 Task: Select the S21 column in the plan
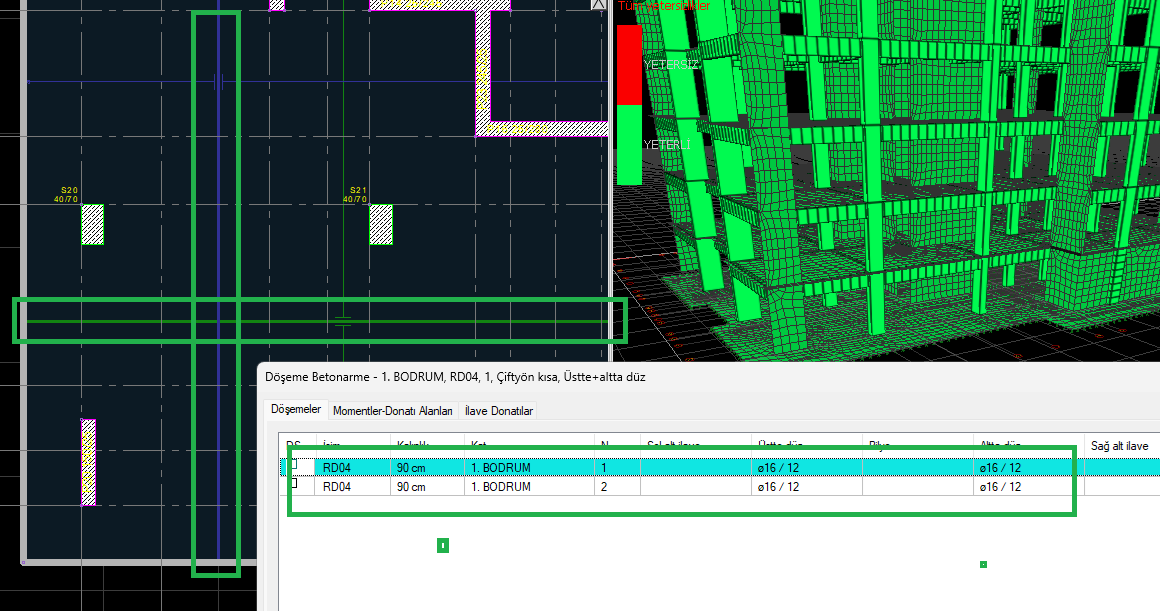[381, 225]
